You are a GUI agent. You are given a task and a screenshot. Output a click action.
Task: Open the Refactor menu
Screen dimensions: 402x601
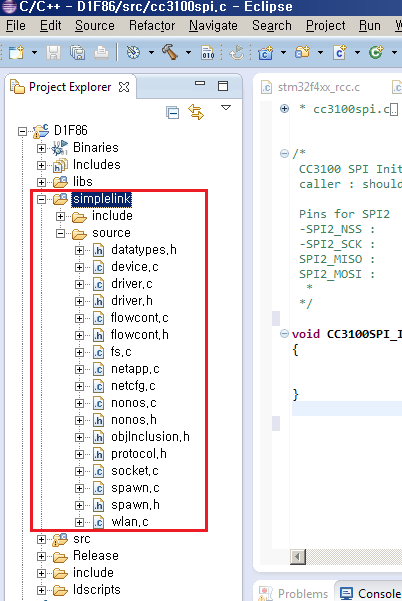pyautogui.click(x=152, y=26)
